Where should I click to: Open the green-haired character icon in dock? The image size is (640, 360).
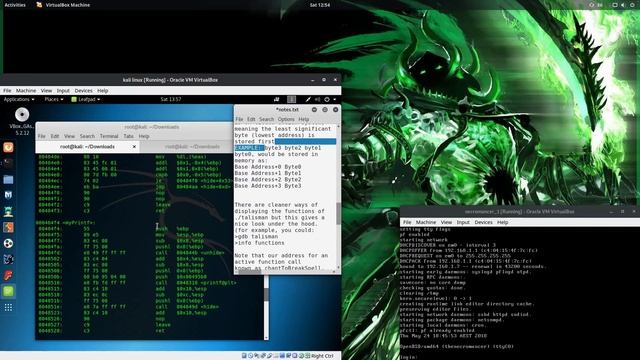8,211
